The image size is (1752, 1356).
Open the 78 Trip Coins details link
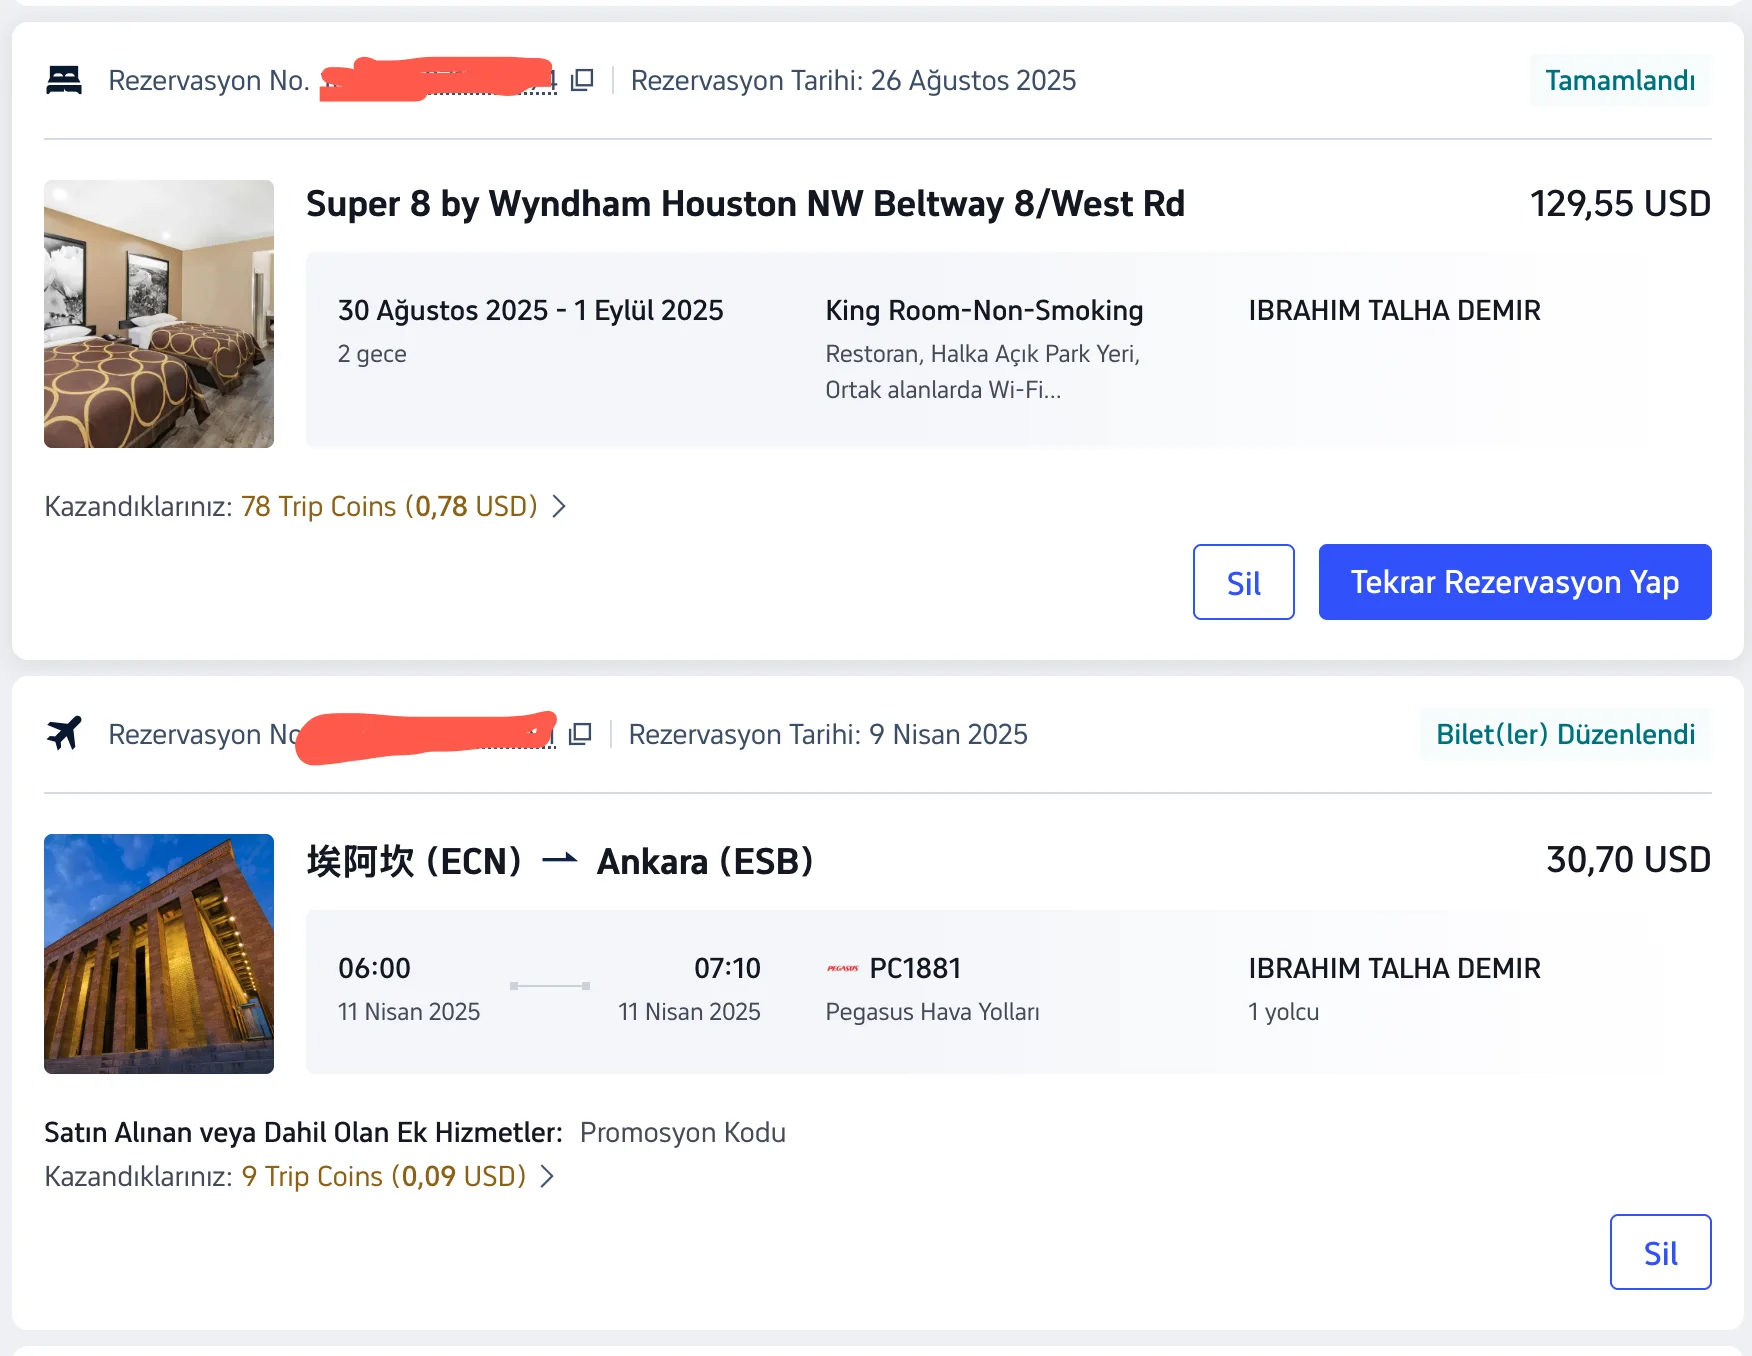click(x=389, y=506)
